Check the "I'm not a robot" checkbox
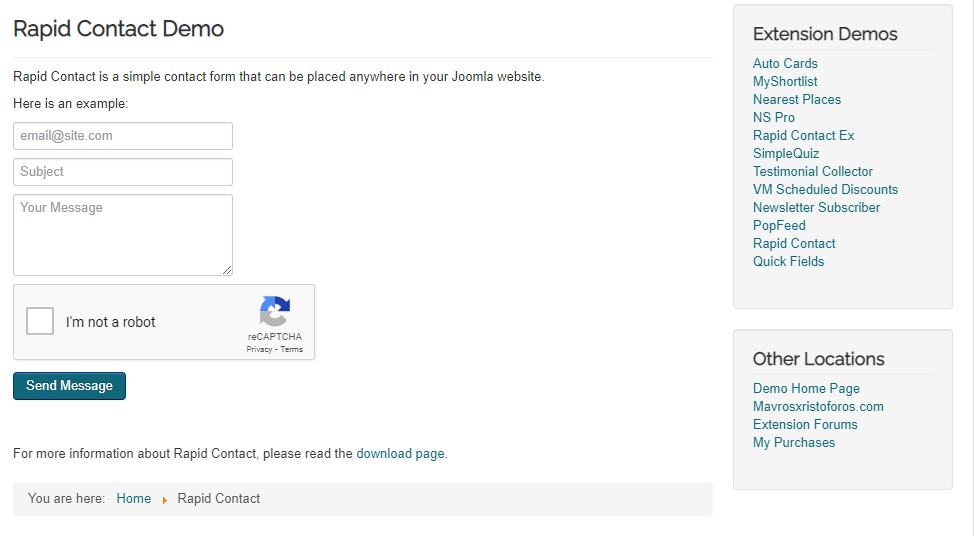This screenshot has width=974, height=536. (40, 321)
